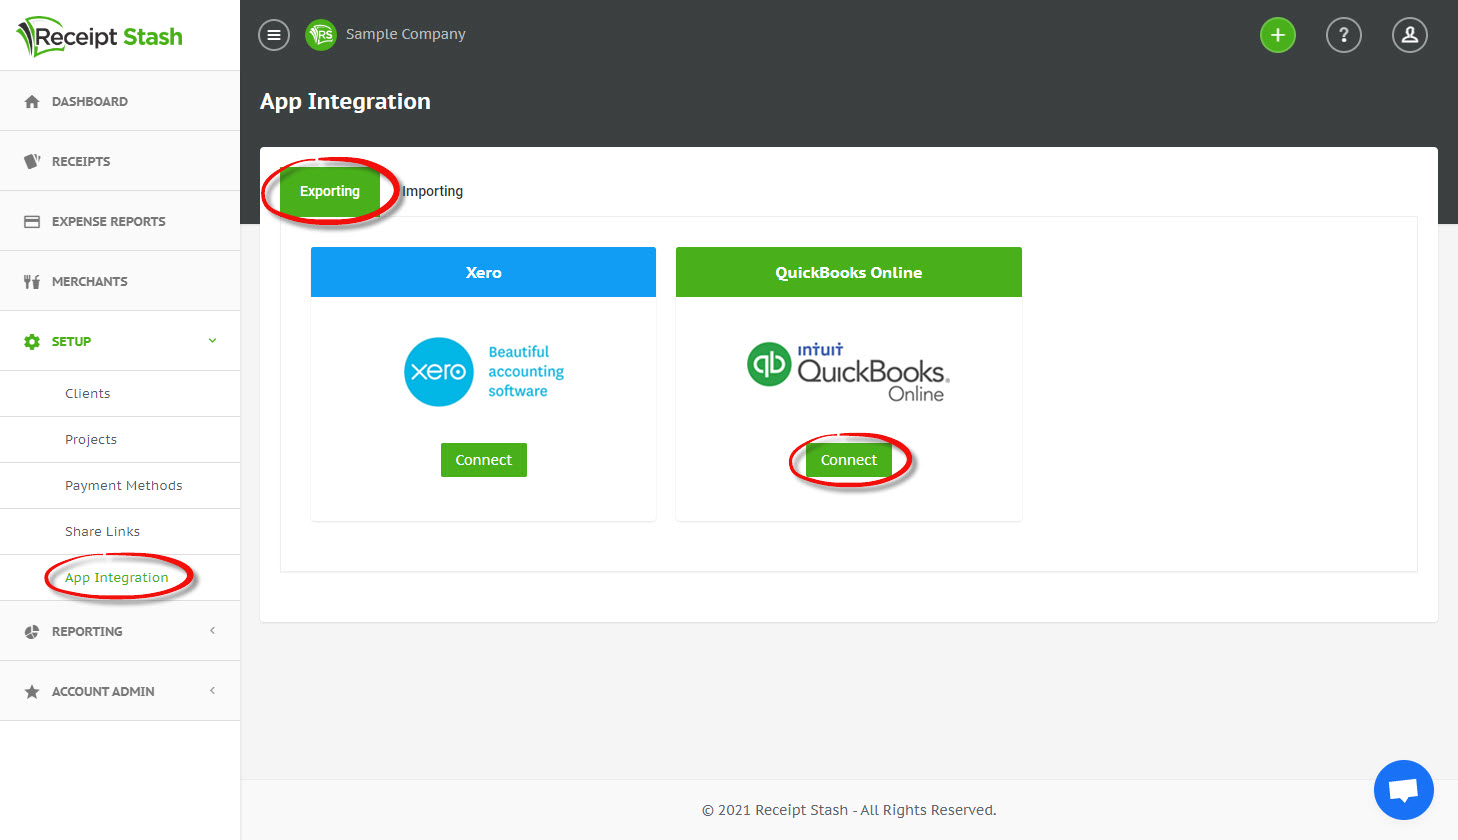
Task: Click the Receipt Stash logo
Action: click(99, 36)
